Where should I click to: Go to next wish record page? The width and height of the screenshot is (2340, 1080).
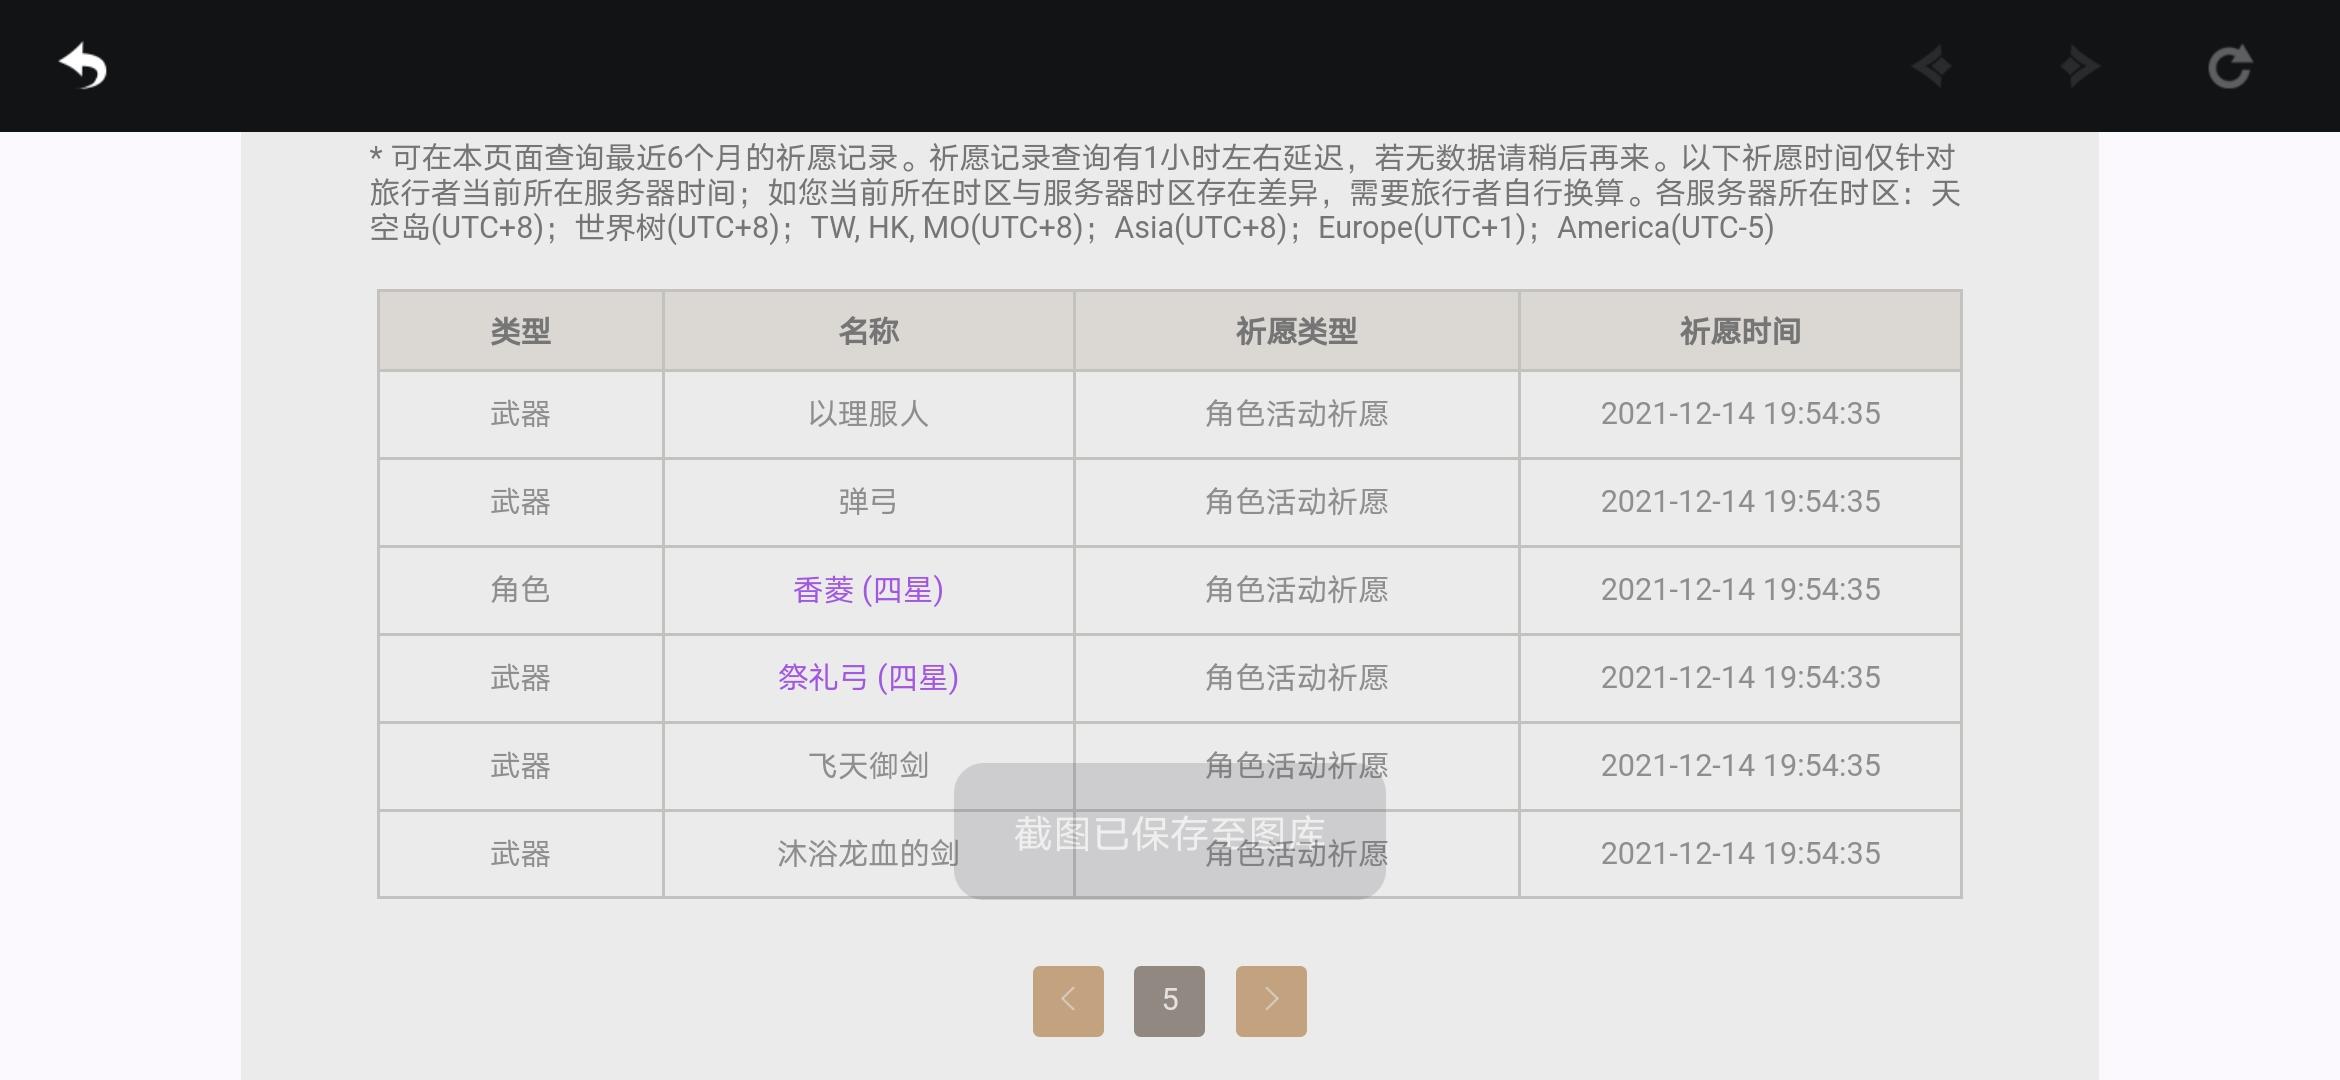pos(1271,1000)
